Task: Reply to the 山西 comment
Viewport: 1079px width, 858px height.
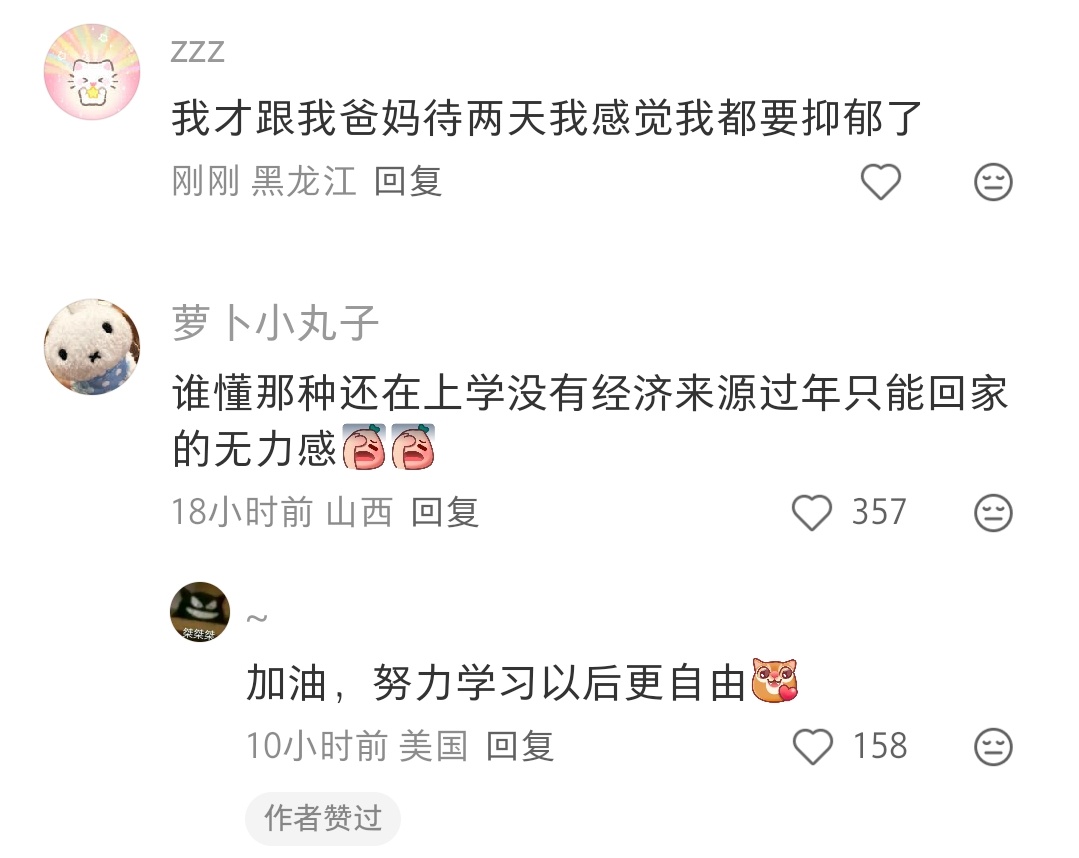Action: tap(445, 512)
